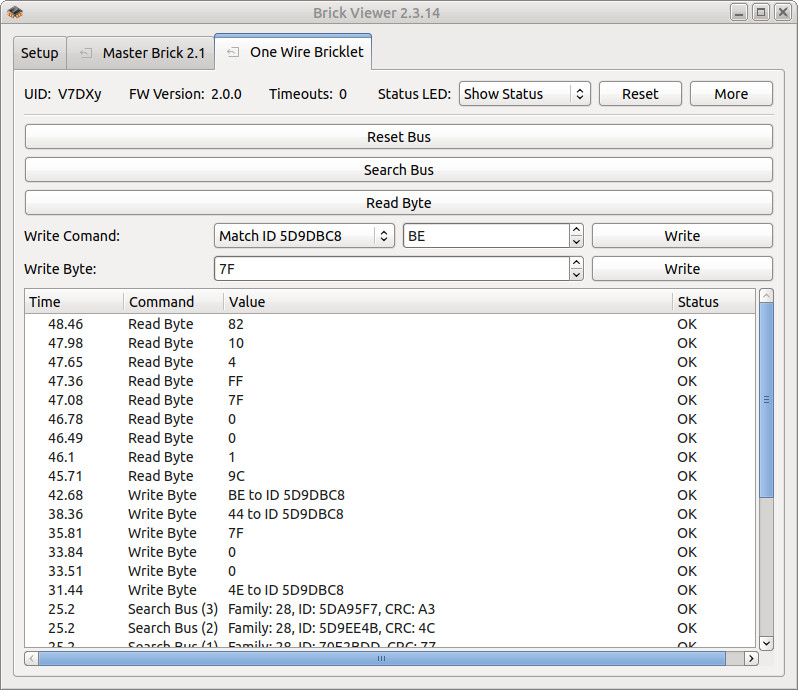Click the horizontal scrollbar right arrow
Image resolution: width=798 pixels, height=690 pixels.
751,659
